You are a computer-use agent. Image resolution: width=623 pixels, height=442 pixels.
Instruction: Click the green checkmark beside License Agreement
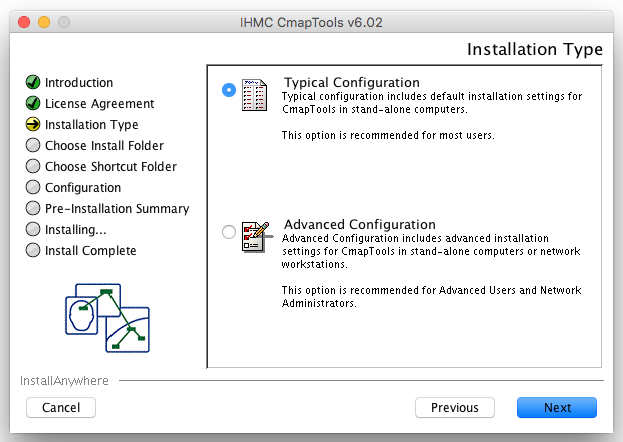pyautogui.click(x=33, y=104)
